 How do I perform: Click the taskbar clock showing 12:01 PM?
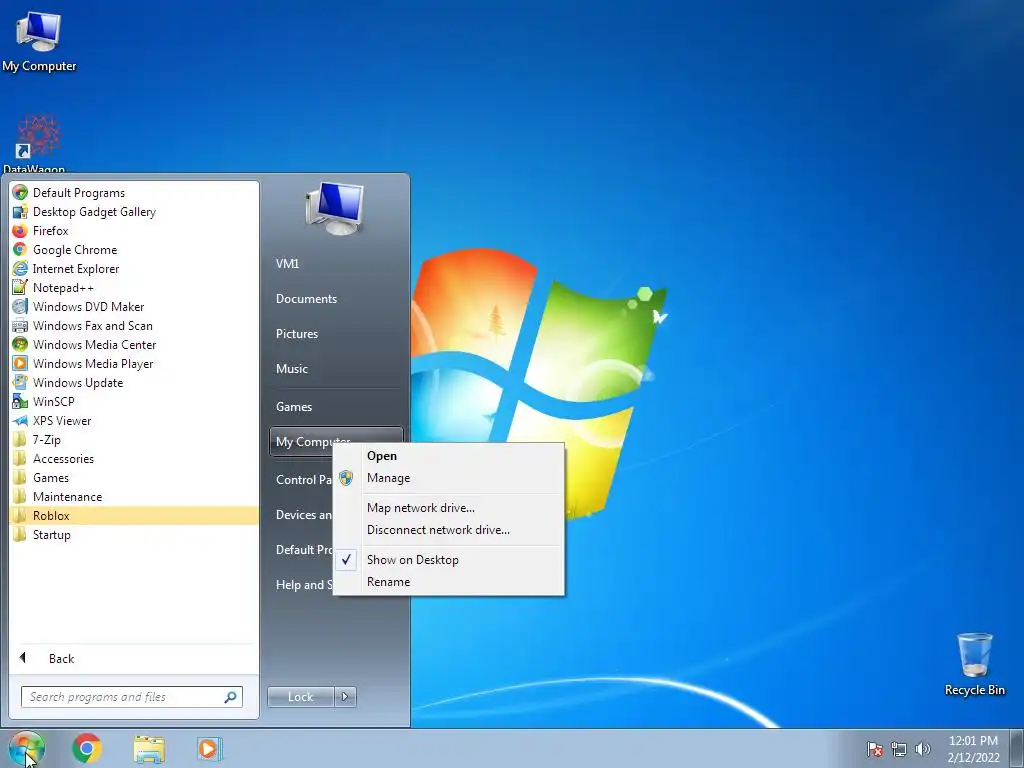[x=973, y=749]
